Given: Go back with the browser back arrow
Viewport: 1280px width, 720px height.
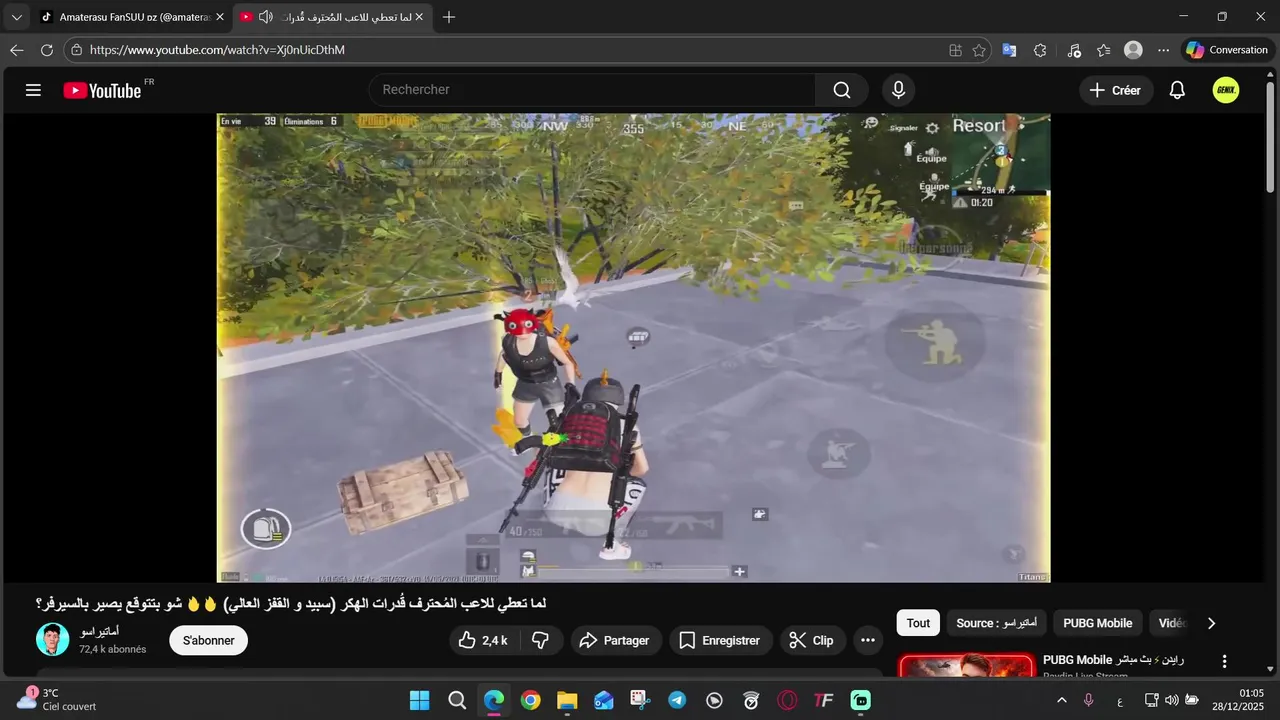Looking at the screenshot, I should [x=17, y=50].
